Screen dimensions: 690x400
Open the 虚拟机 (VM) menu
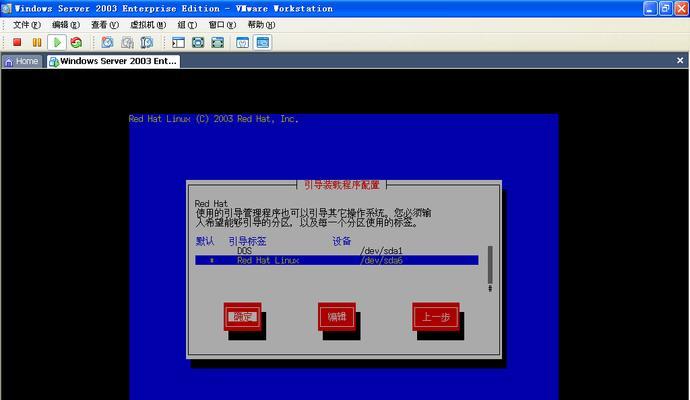(148, 25)
